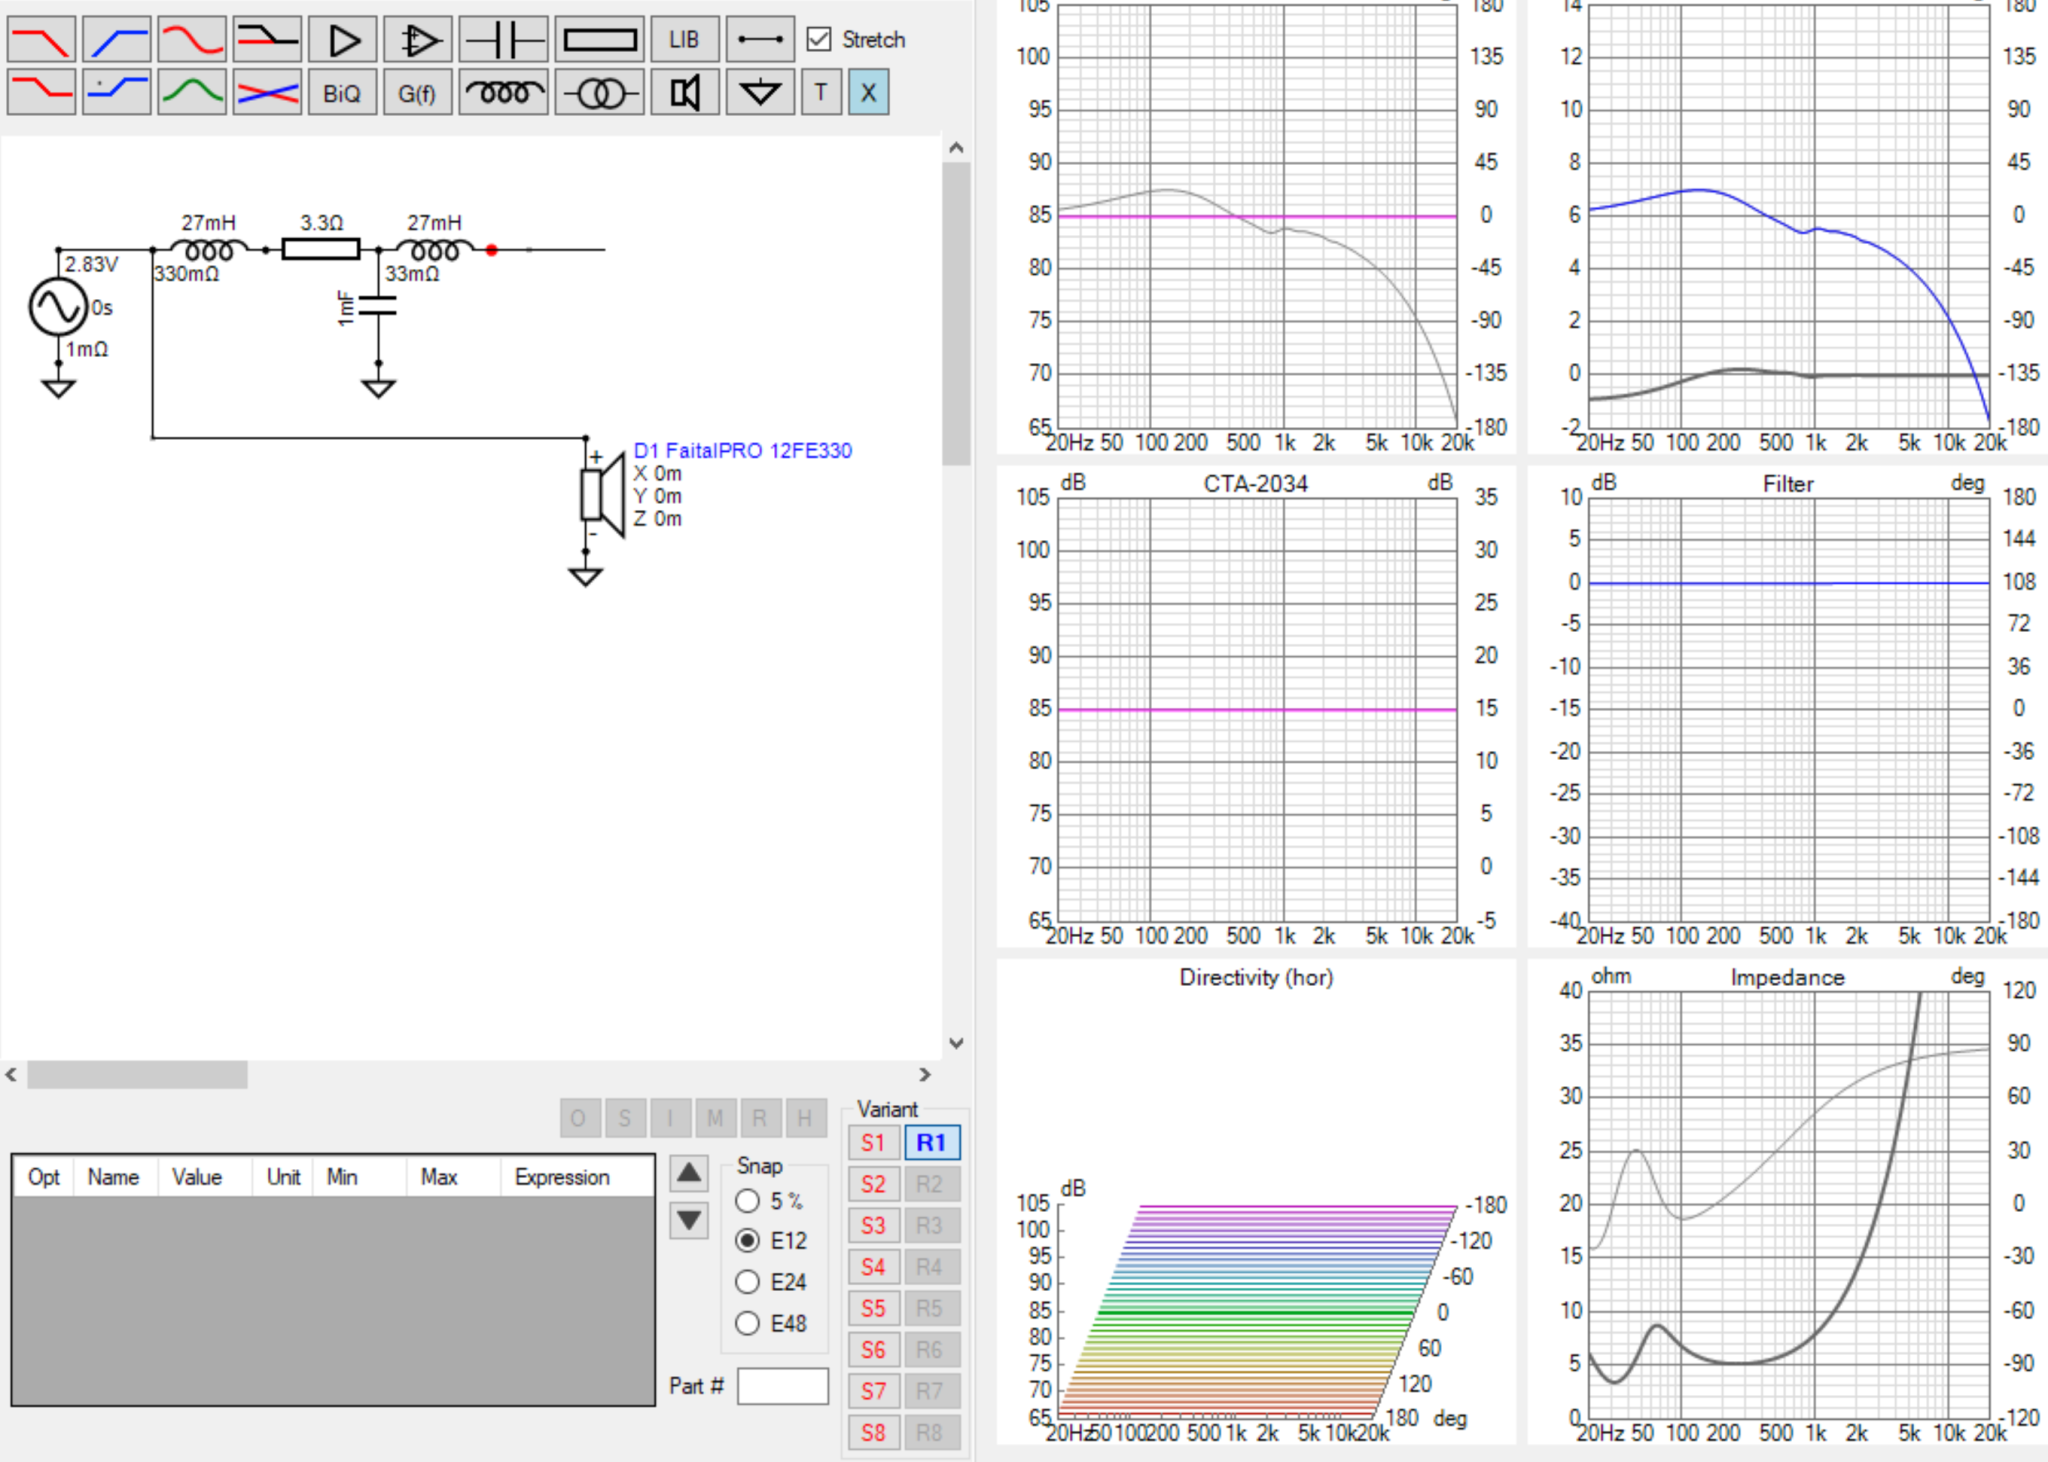
Task: Add a BiQ biquad block
Action: tap(343, 93)
